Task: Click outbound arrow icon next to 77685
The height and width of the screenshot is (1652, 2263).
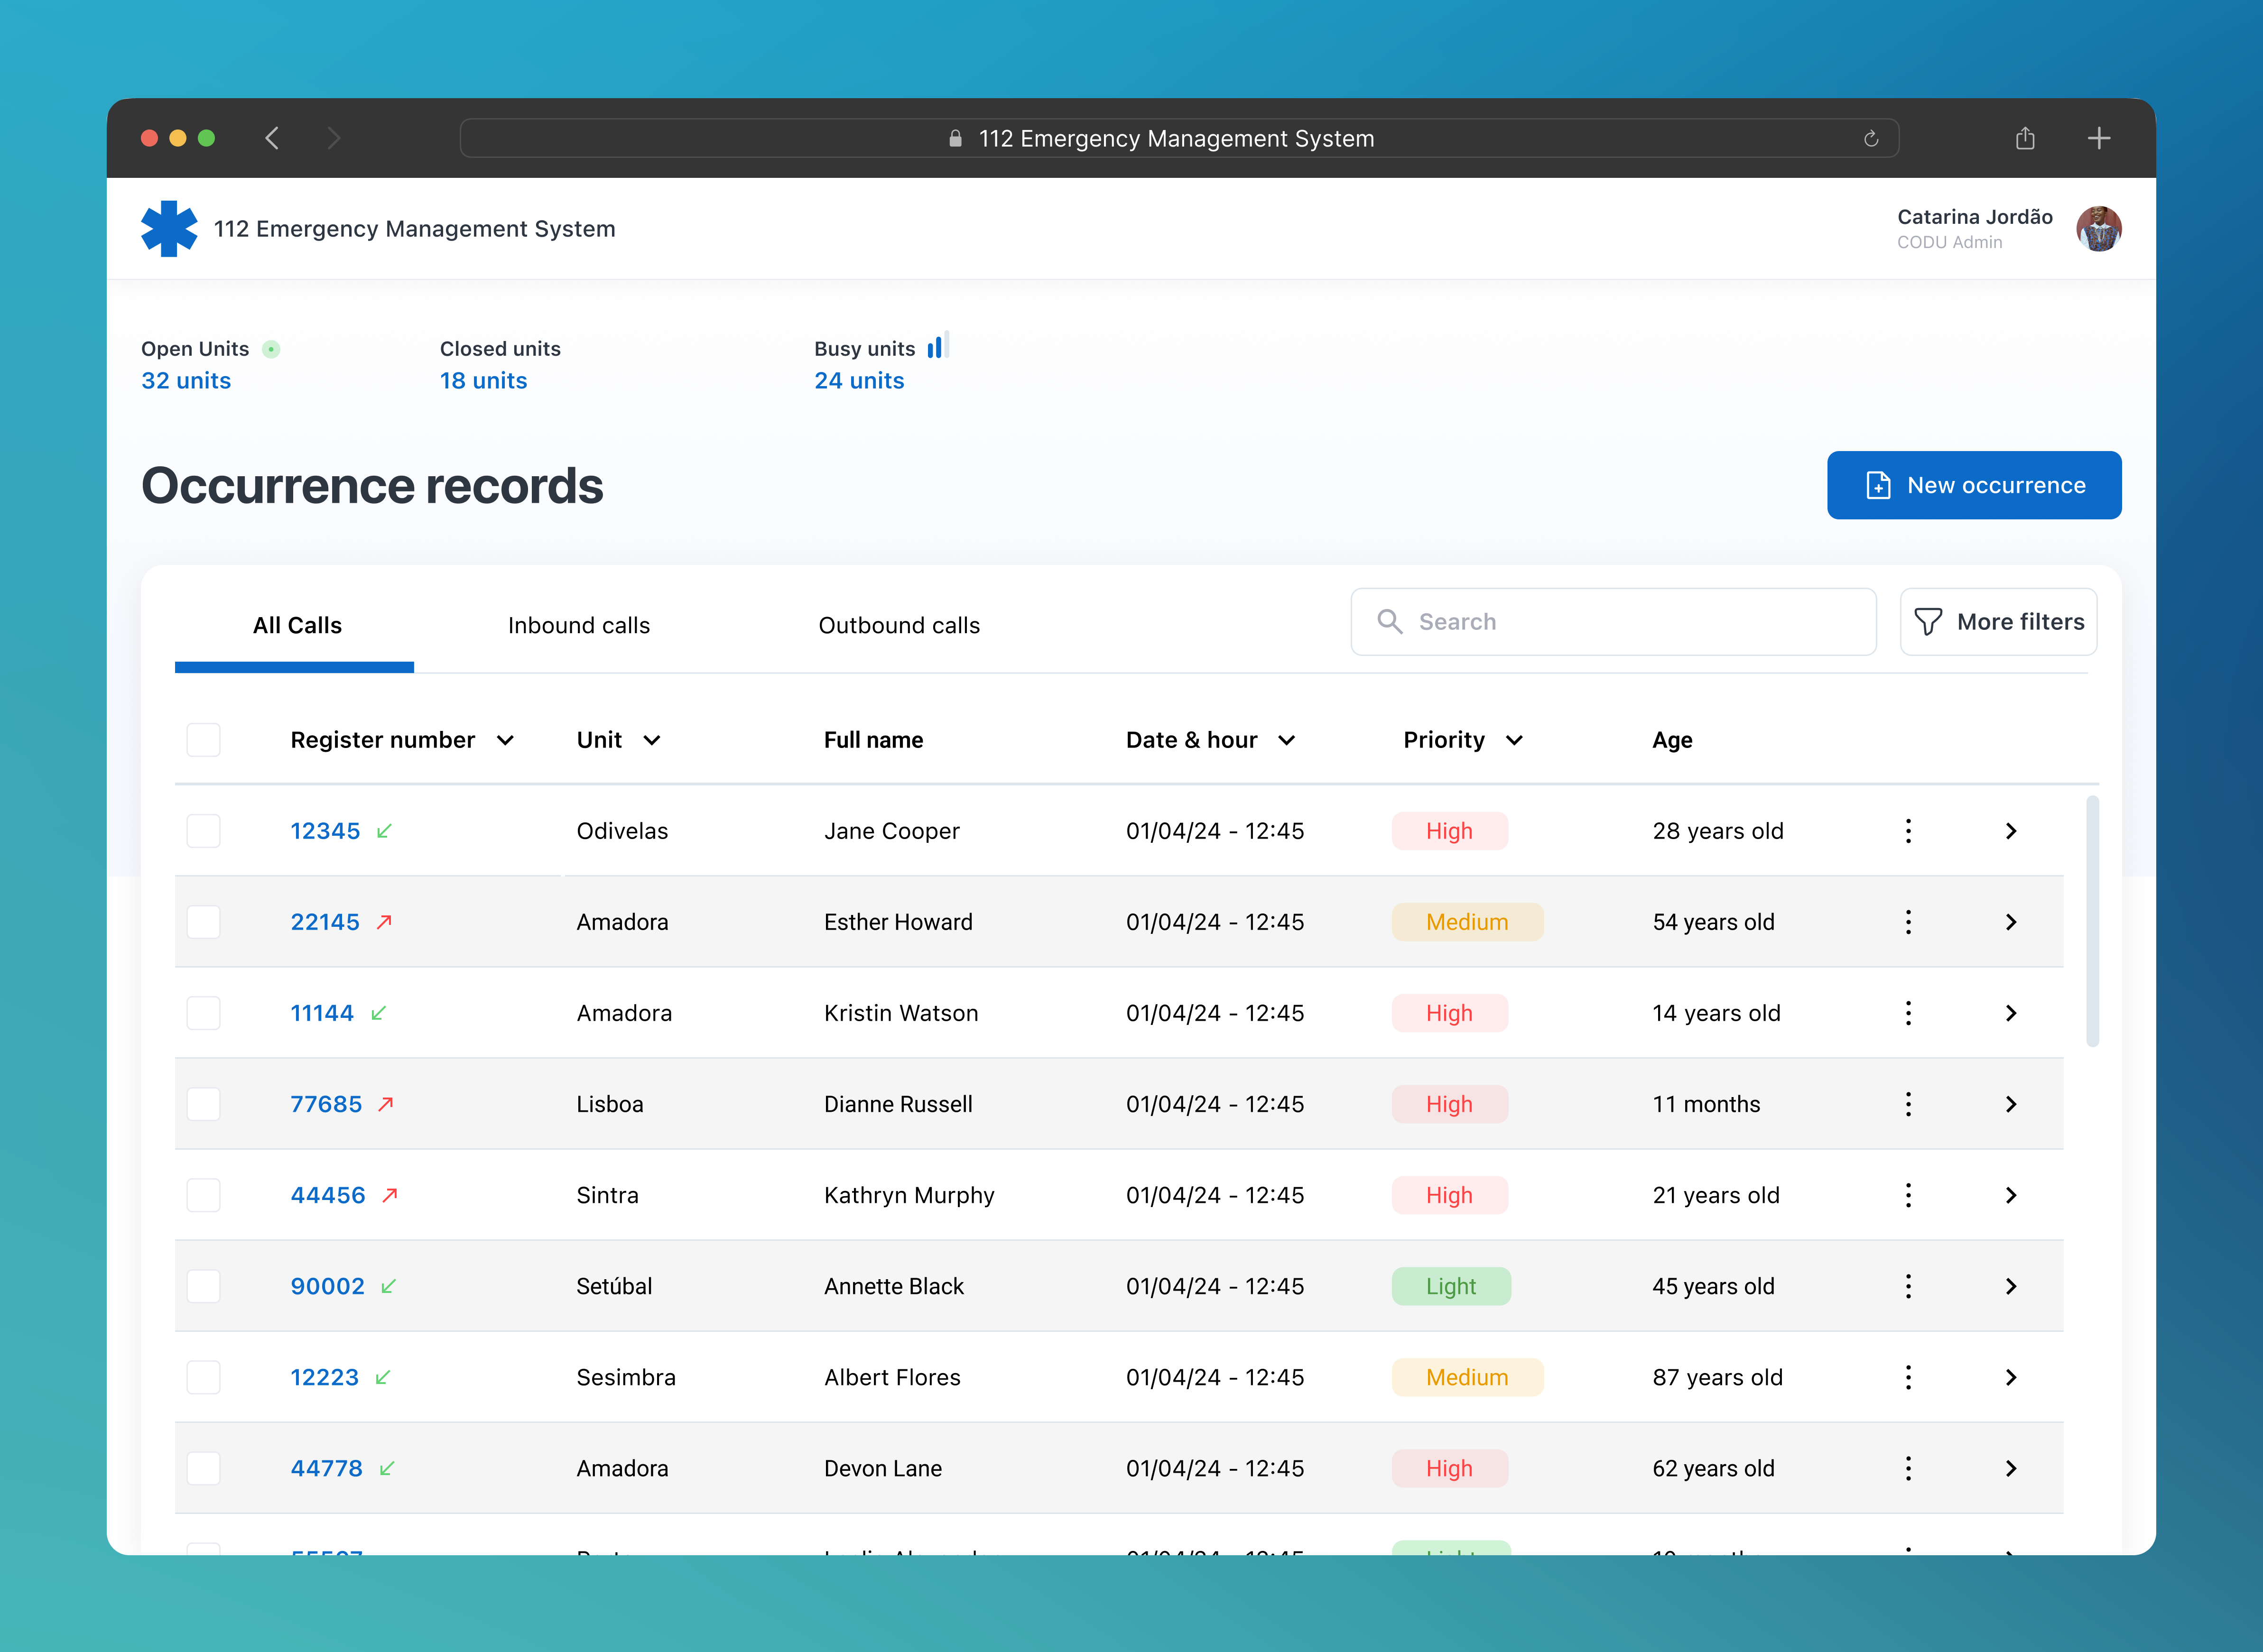Action: coord(386,1104)
